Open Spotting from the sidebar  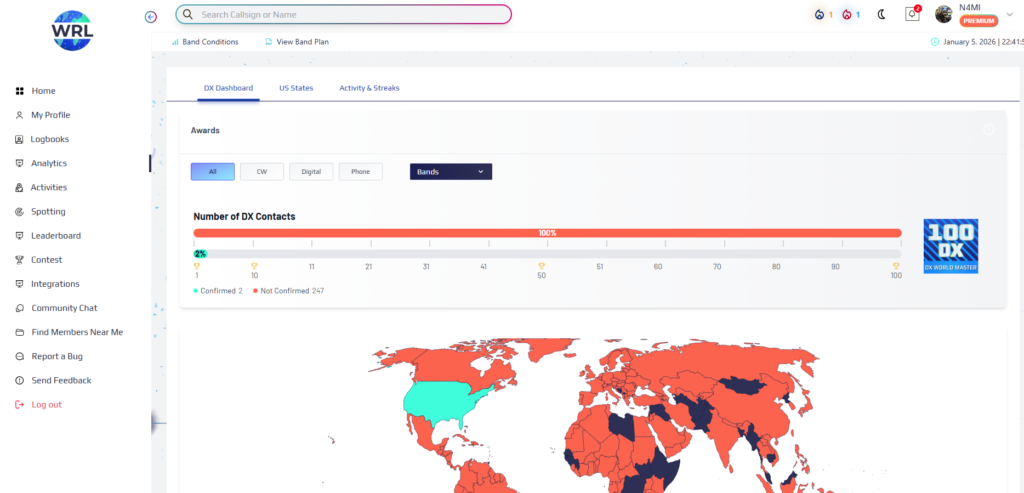point(48,212)
